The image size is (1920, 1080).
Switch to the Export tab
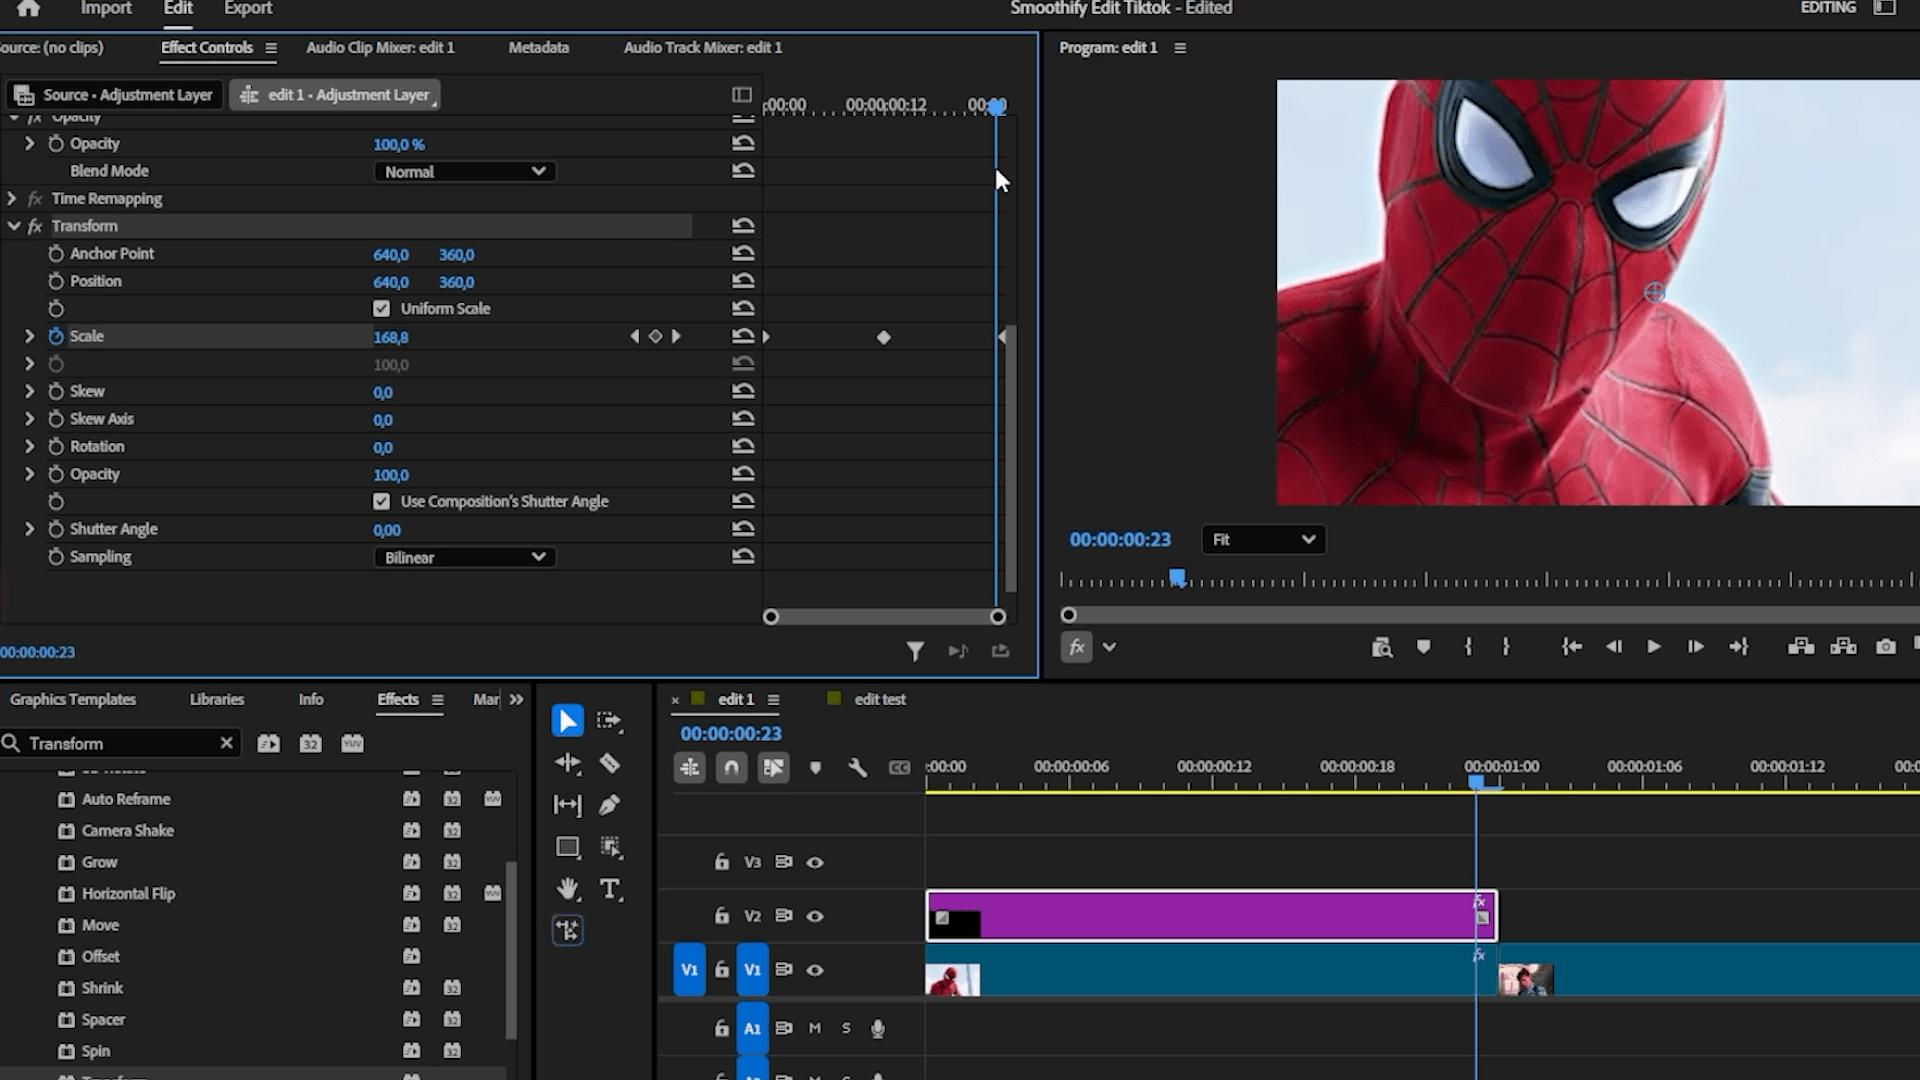[248, 8]
